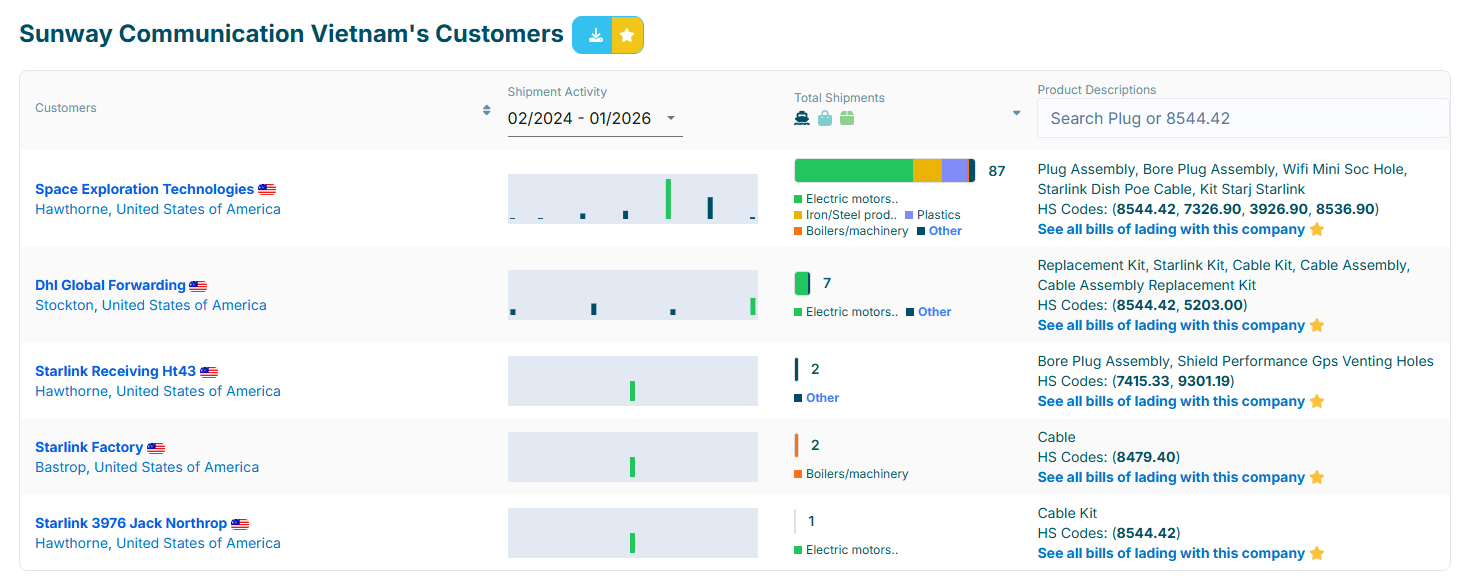The width and height of the screenshot is (1484, 587).
Task: Click Space Exploration's green shipment bar segment
Action: (x=853, y=170)
